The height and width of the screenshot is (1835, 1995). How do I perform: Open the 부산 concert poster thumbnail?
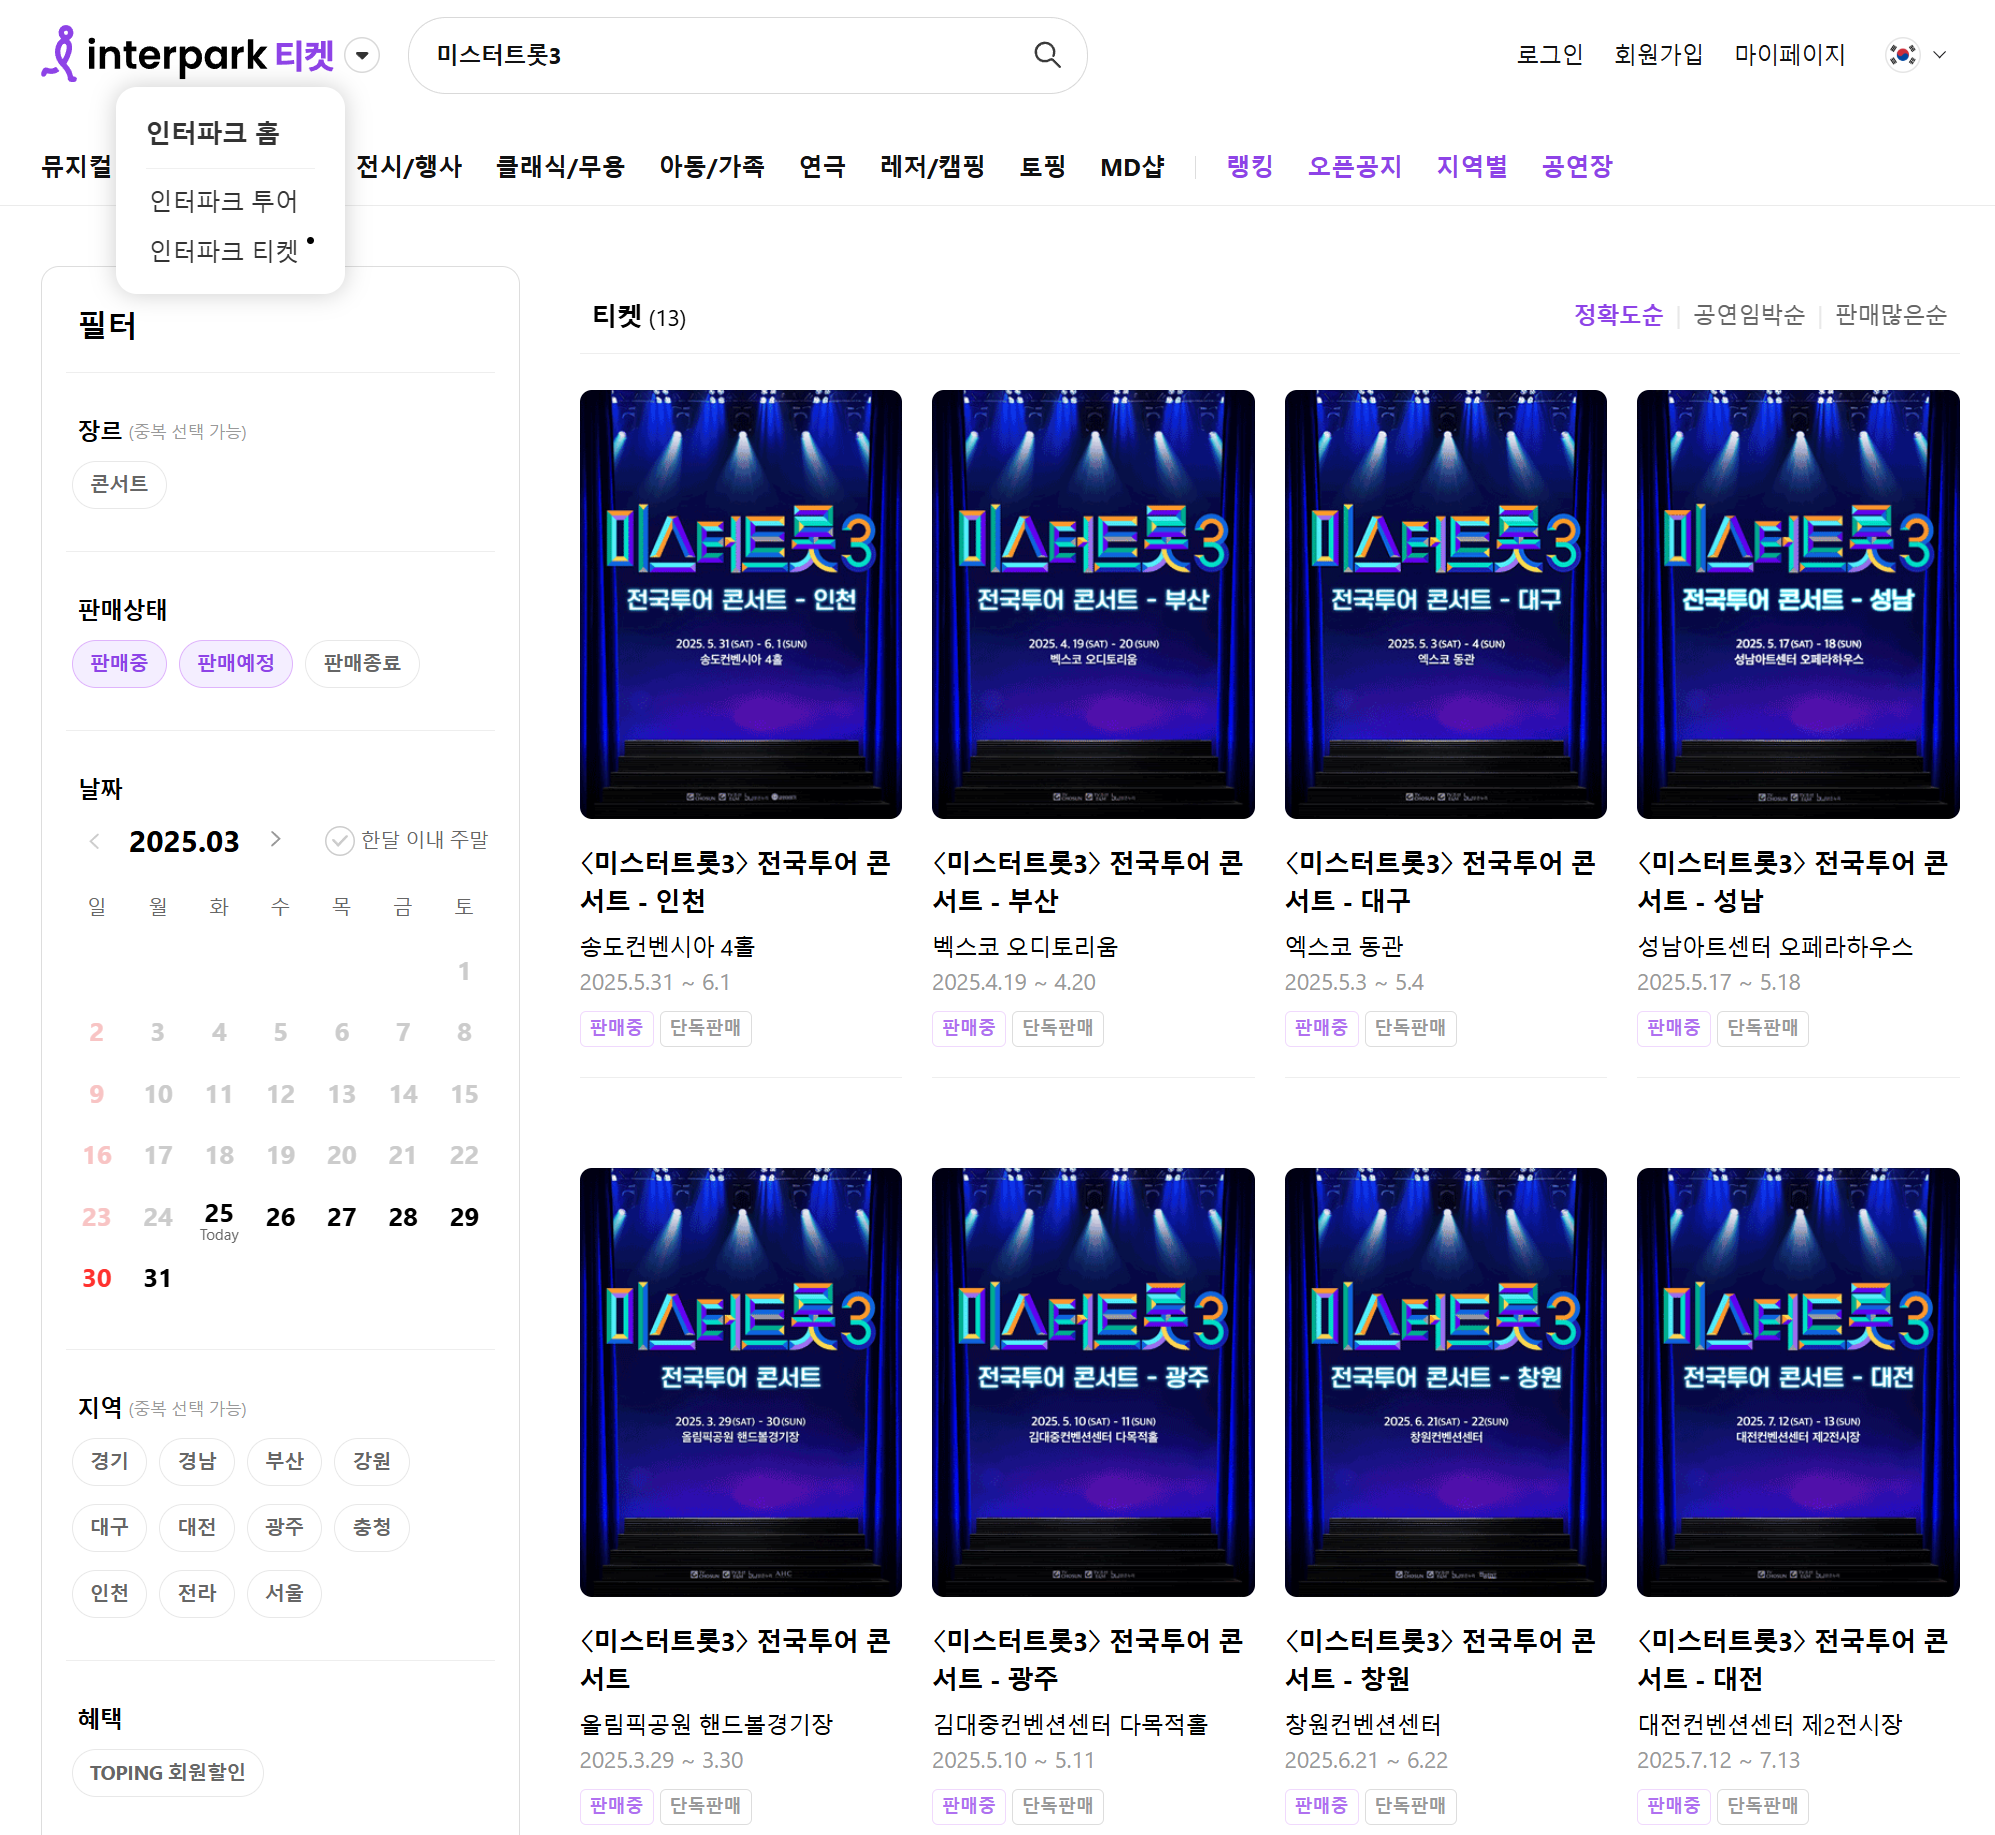(x=1092, y=604)
